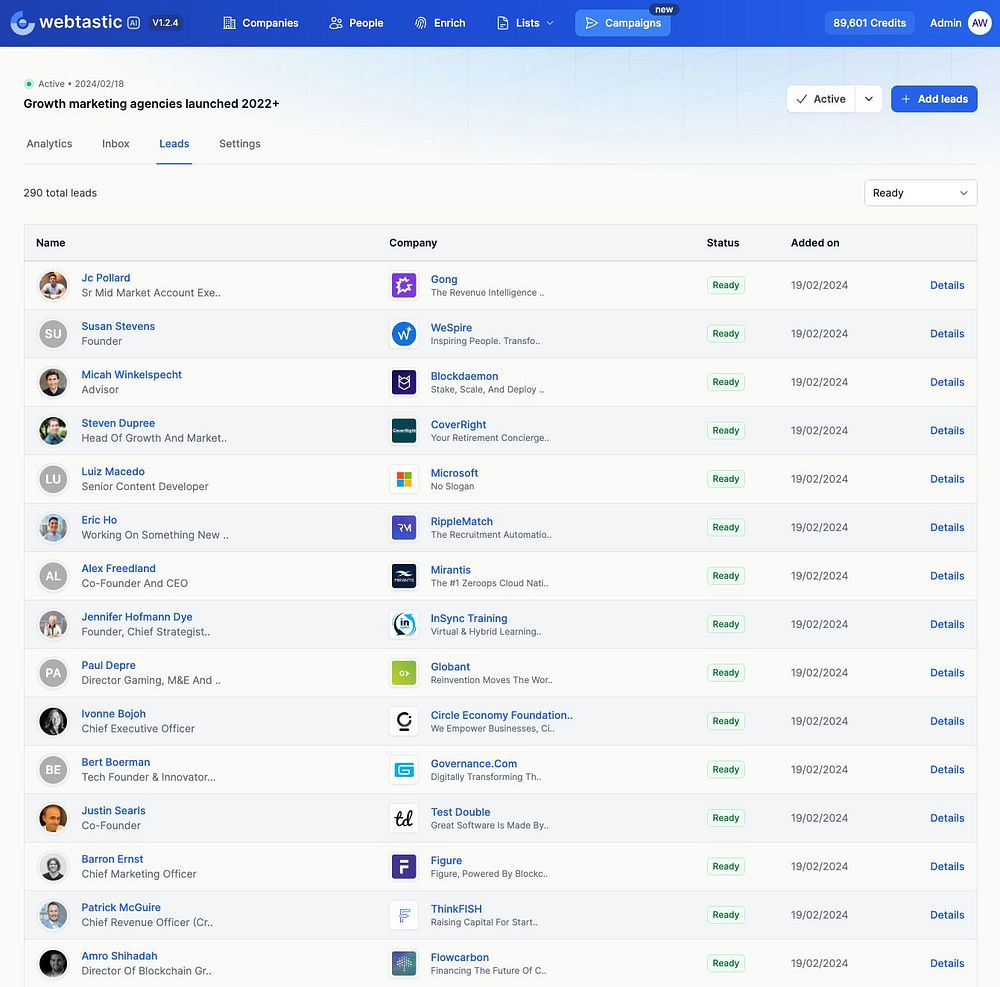
Task: Open the Microsoft company link
Action: point(454,473)
